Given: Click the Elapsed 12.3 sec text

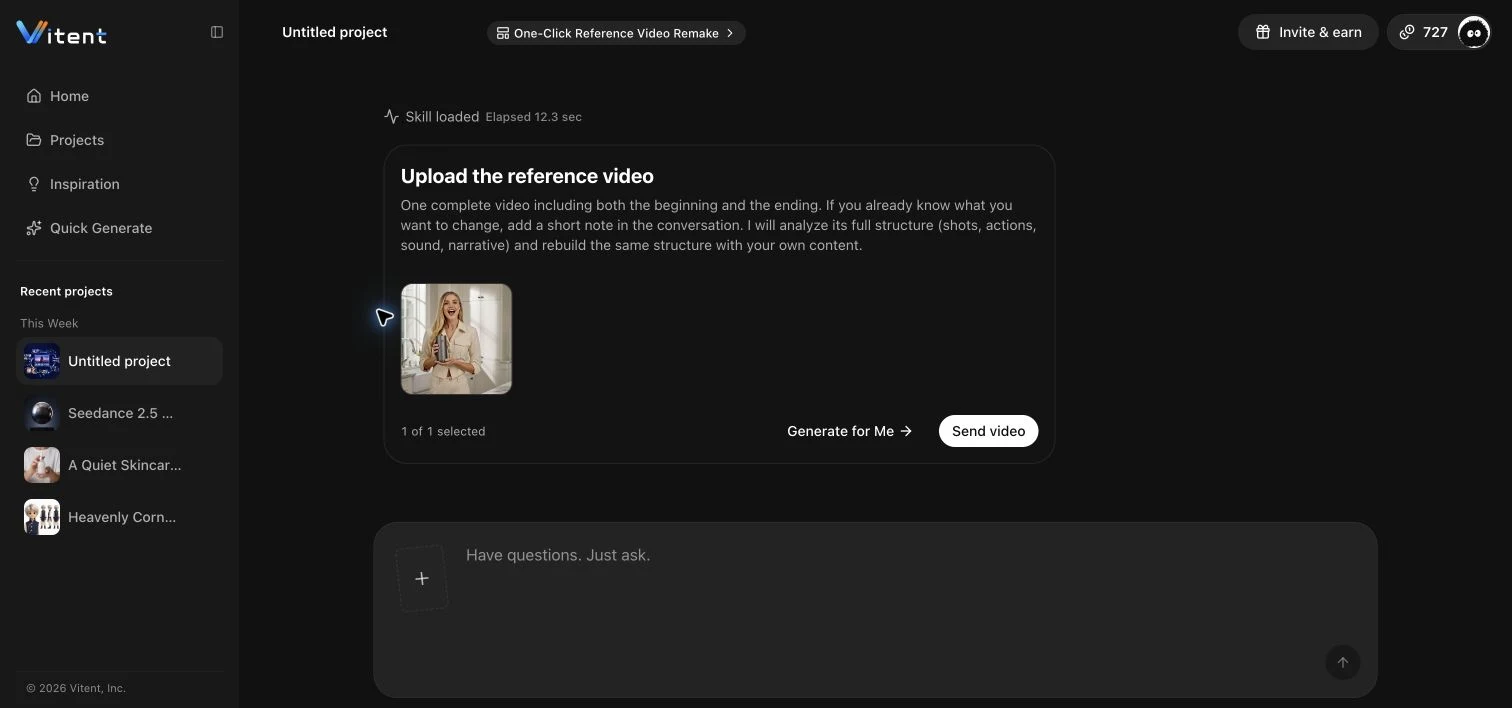Looking at the screenshot, I should (x=533, y=117).
